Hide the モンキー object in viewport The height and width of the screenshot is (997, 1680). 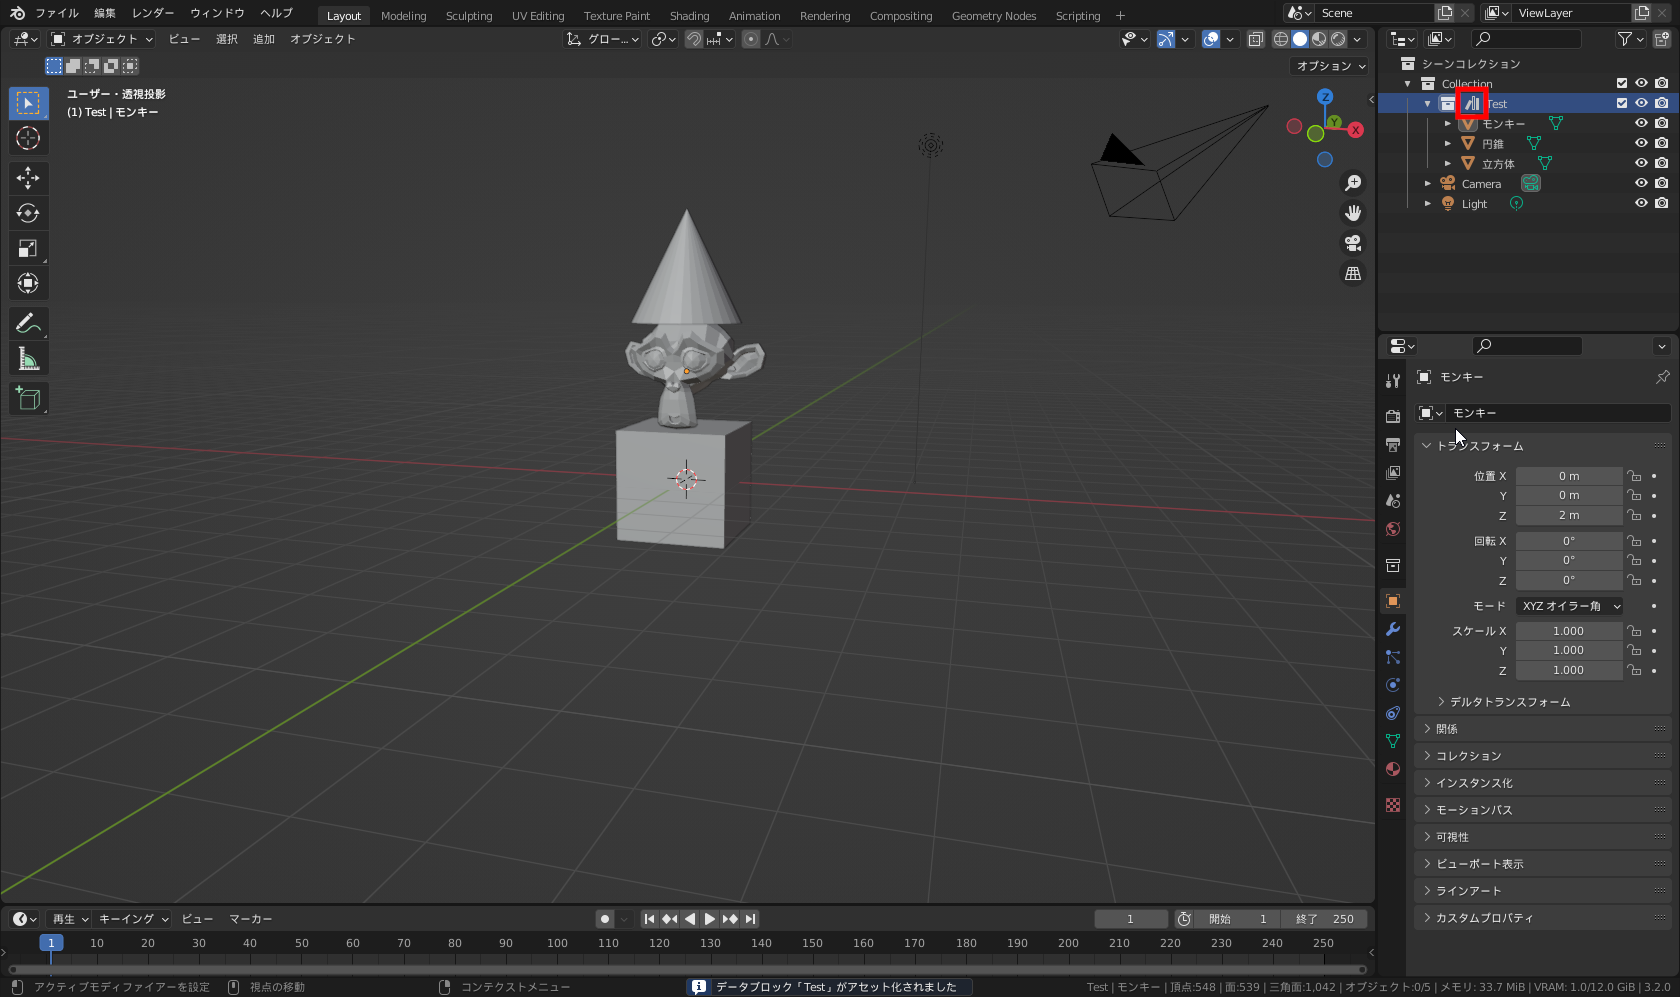pos(1641,123)
